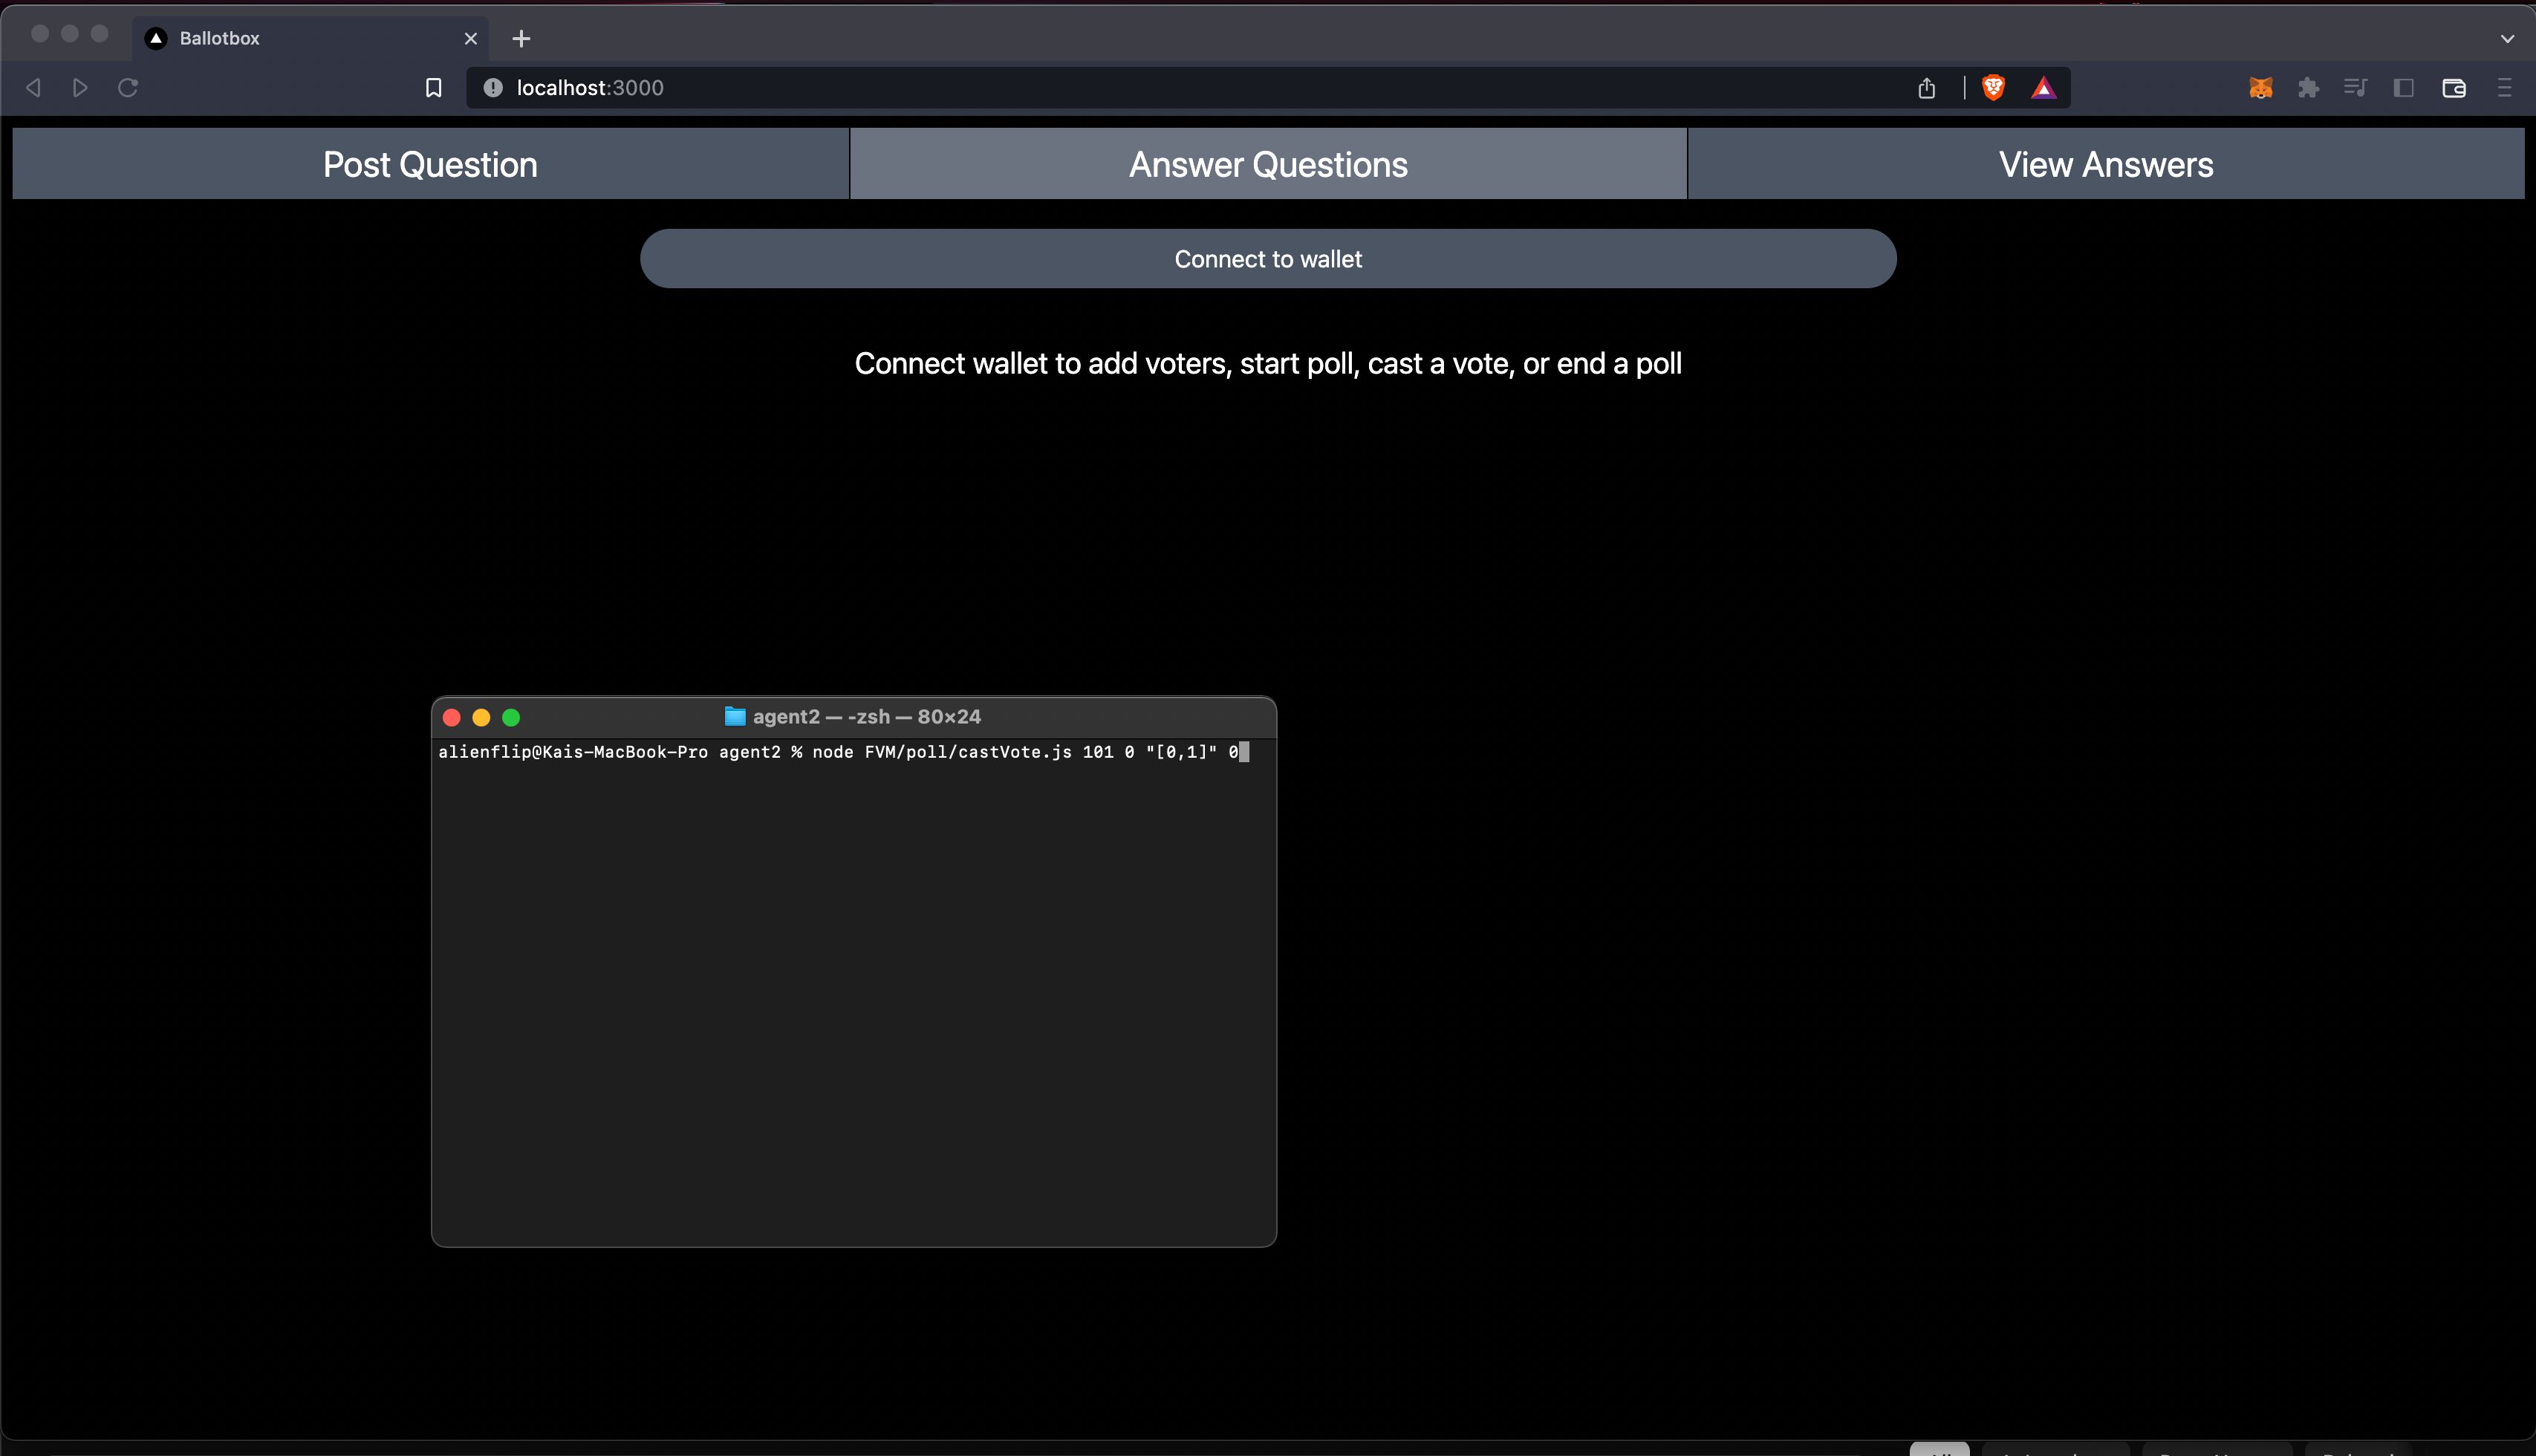
Task: Click the share icon in address bar
Action: tap(1927, 88)
